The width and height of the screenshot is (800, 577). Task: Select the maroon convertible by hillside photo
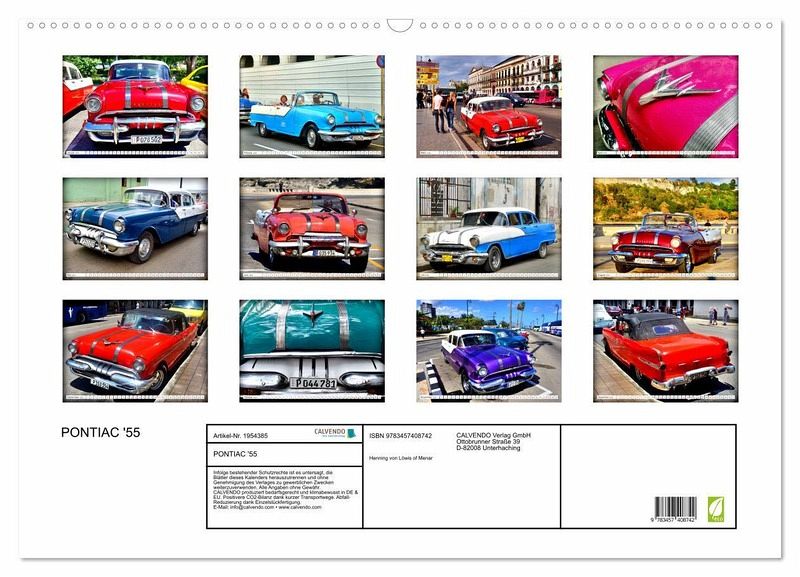665,229
